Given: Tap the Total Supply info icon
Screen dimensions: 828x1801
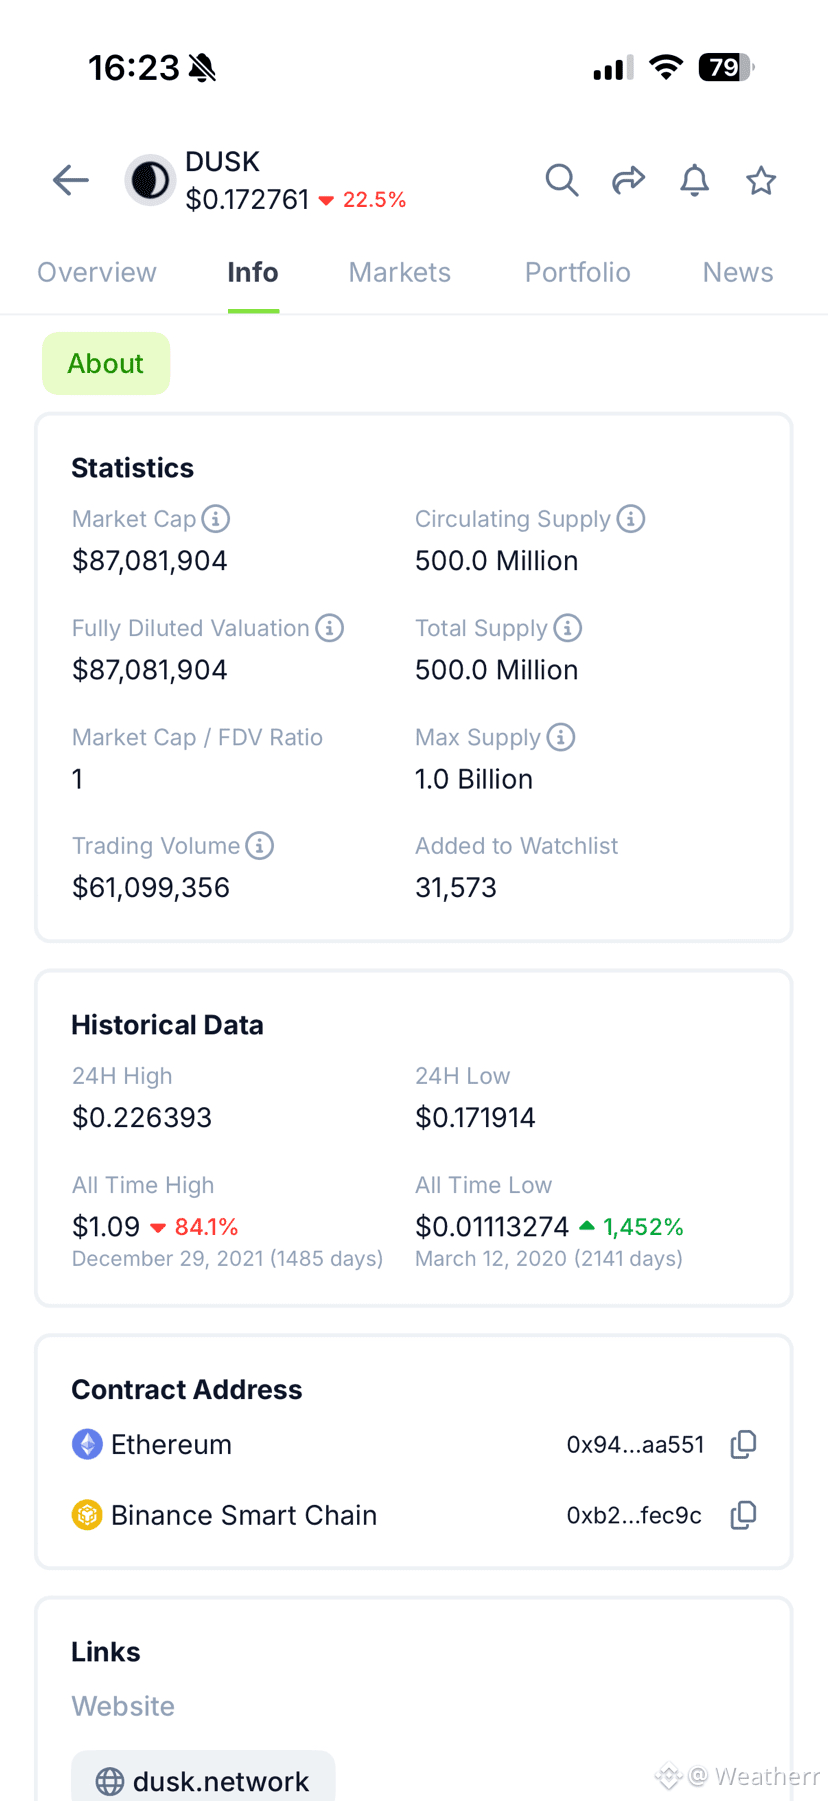Looking at the screenshot, I should tap(568, 628).
